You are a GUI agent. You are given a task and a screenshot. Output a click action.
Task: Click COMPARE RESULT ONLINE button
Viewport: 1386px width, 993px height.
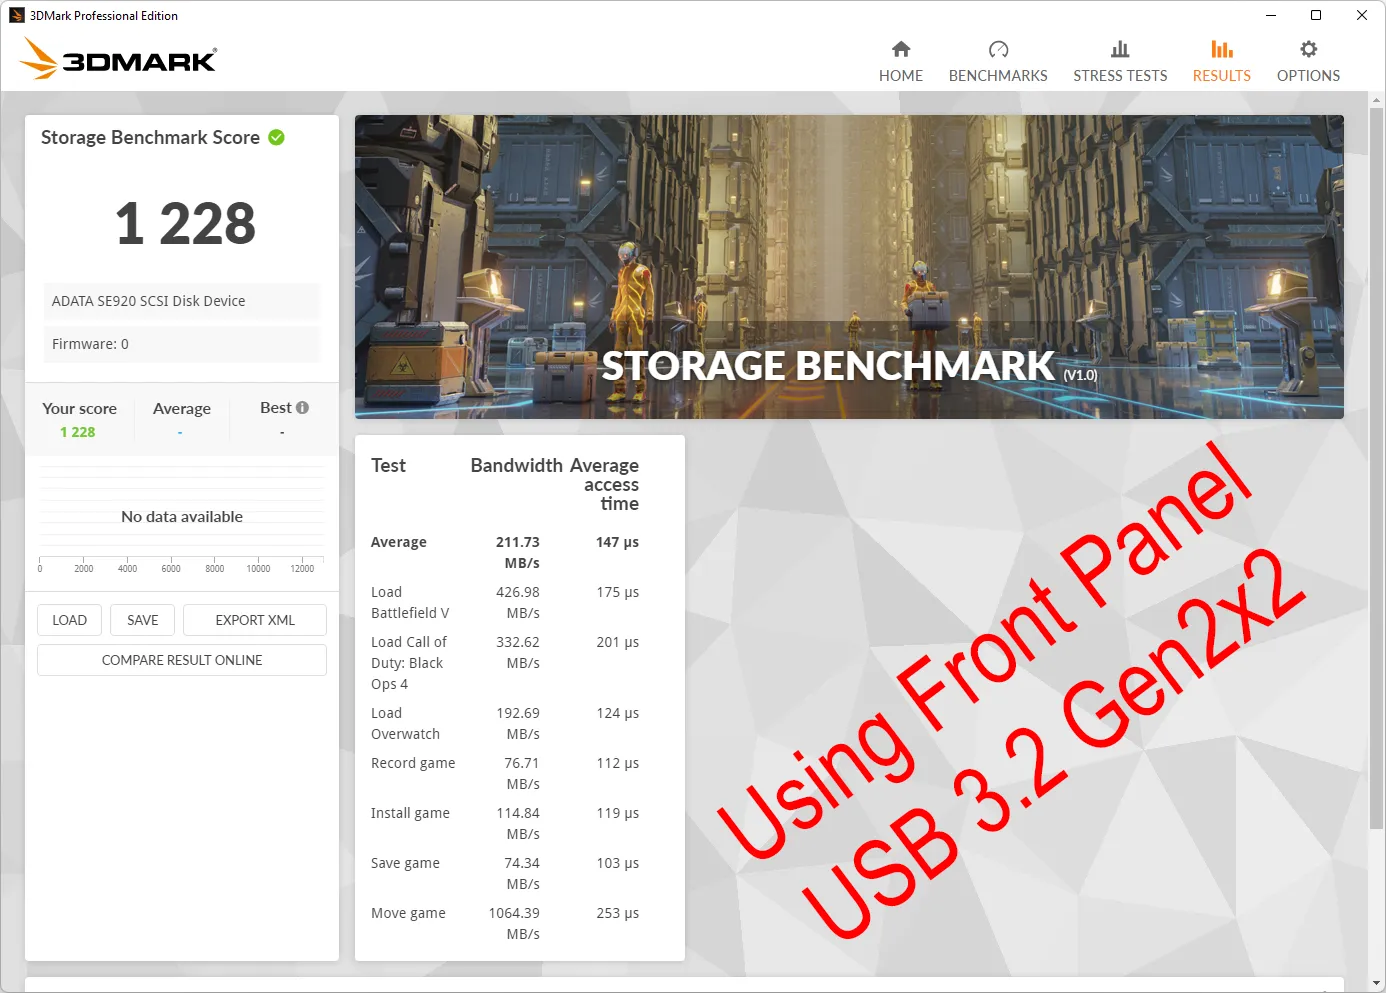pos(182,660)
